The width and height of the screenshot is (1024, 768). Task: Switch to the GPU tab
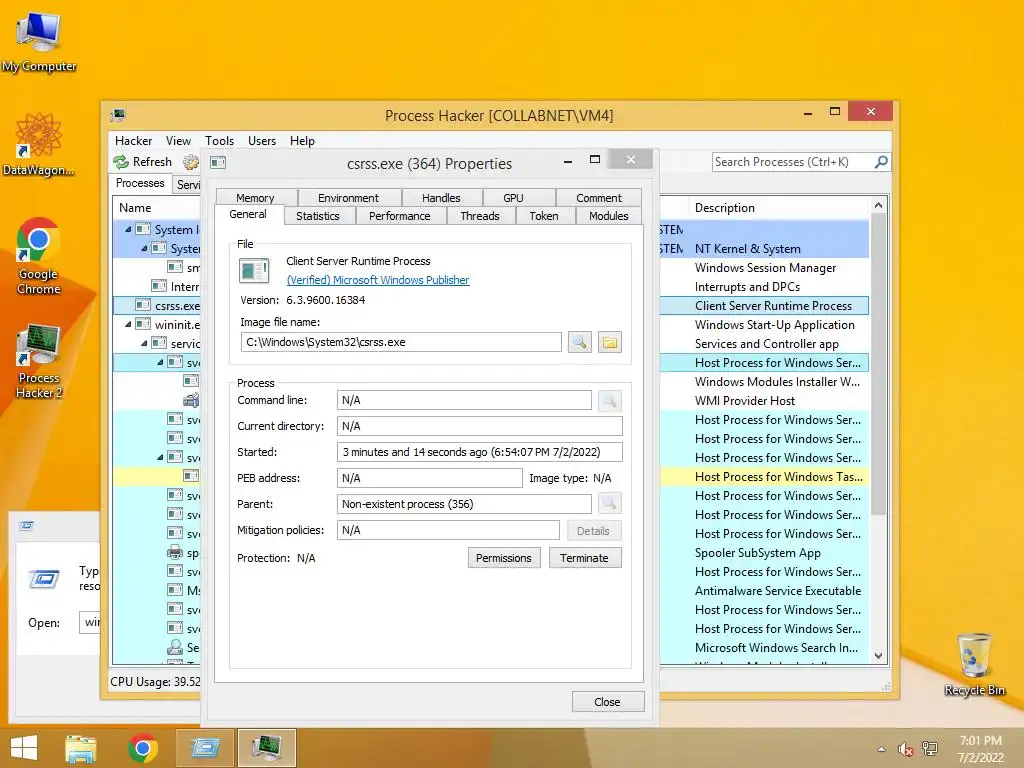click(x=513, y=198)
